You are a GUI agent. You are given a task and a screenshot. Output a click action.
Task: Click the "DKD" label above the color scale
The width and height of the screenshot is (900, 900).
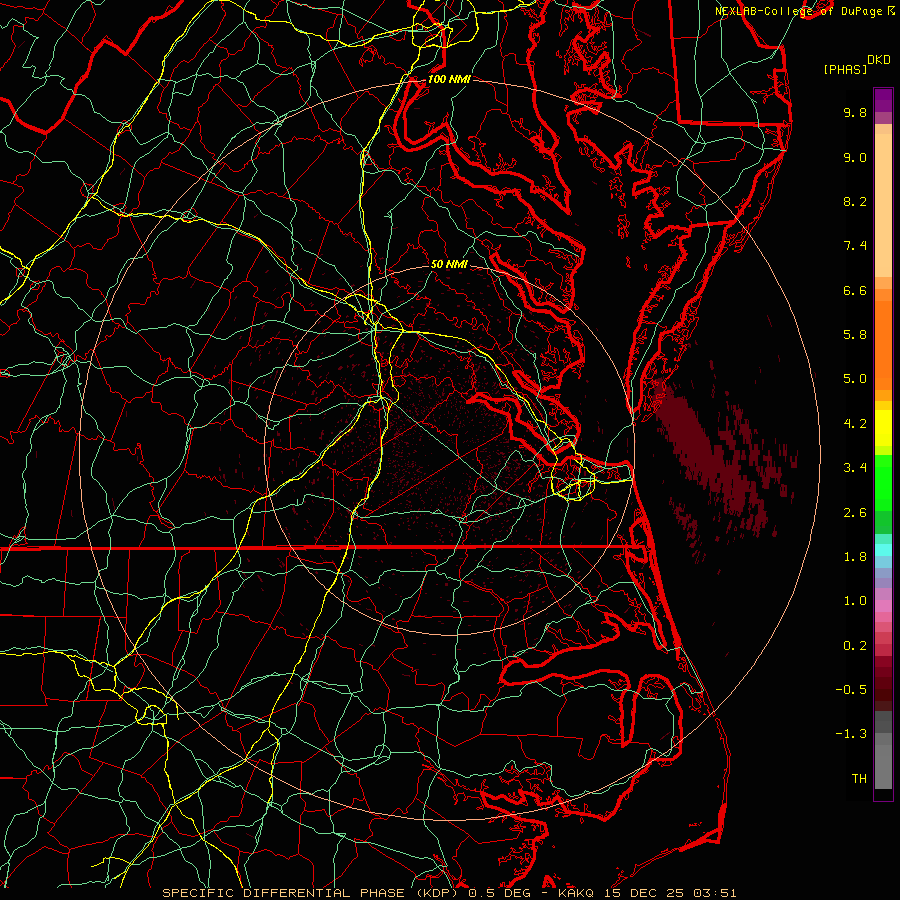click(x=878, y=60)
